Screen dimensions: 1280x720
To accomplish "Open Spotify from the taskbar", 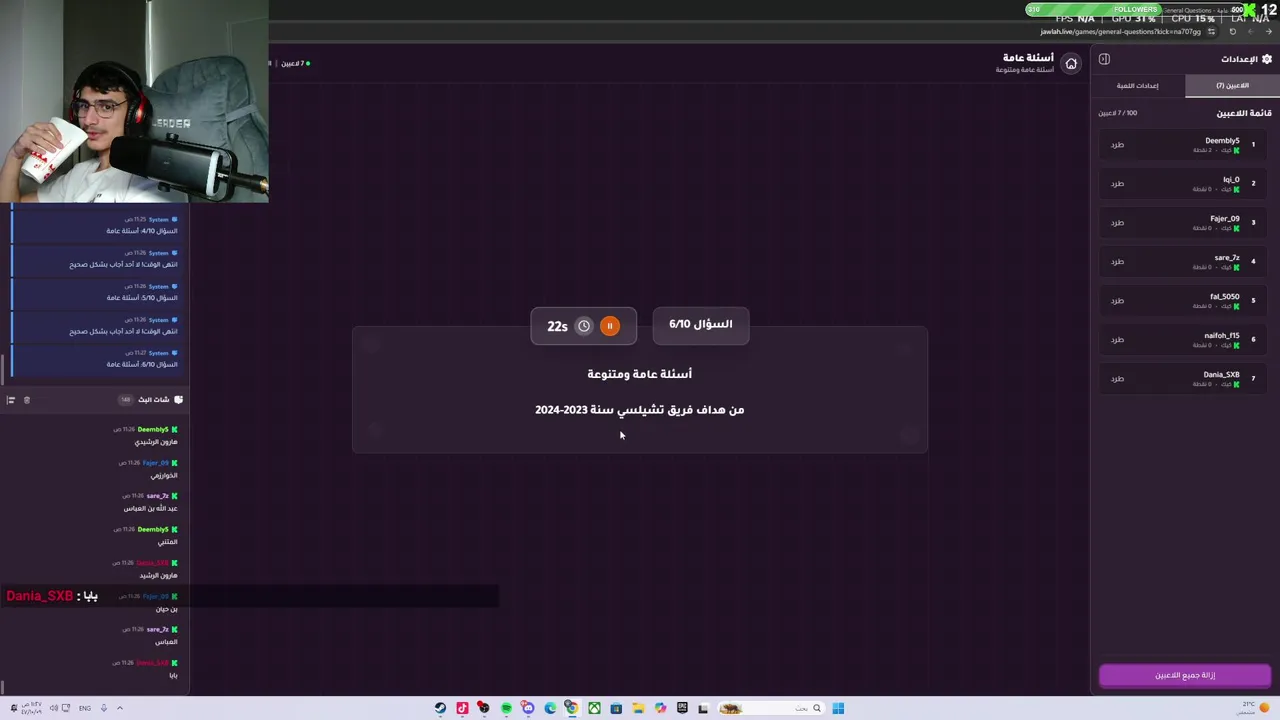I will point(506,708).
